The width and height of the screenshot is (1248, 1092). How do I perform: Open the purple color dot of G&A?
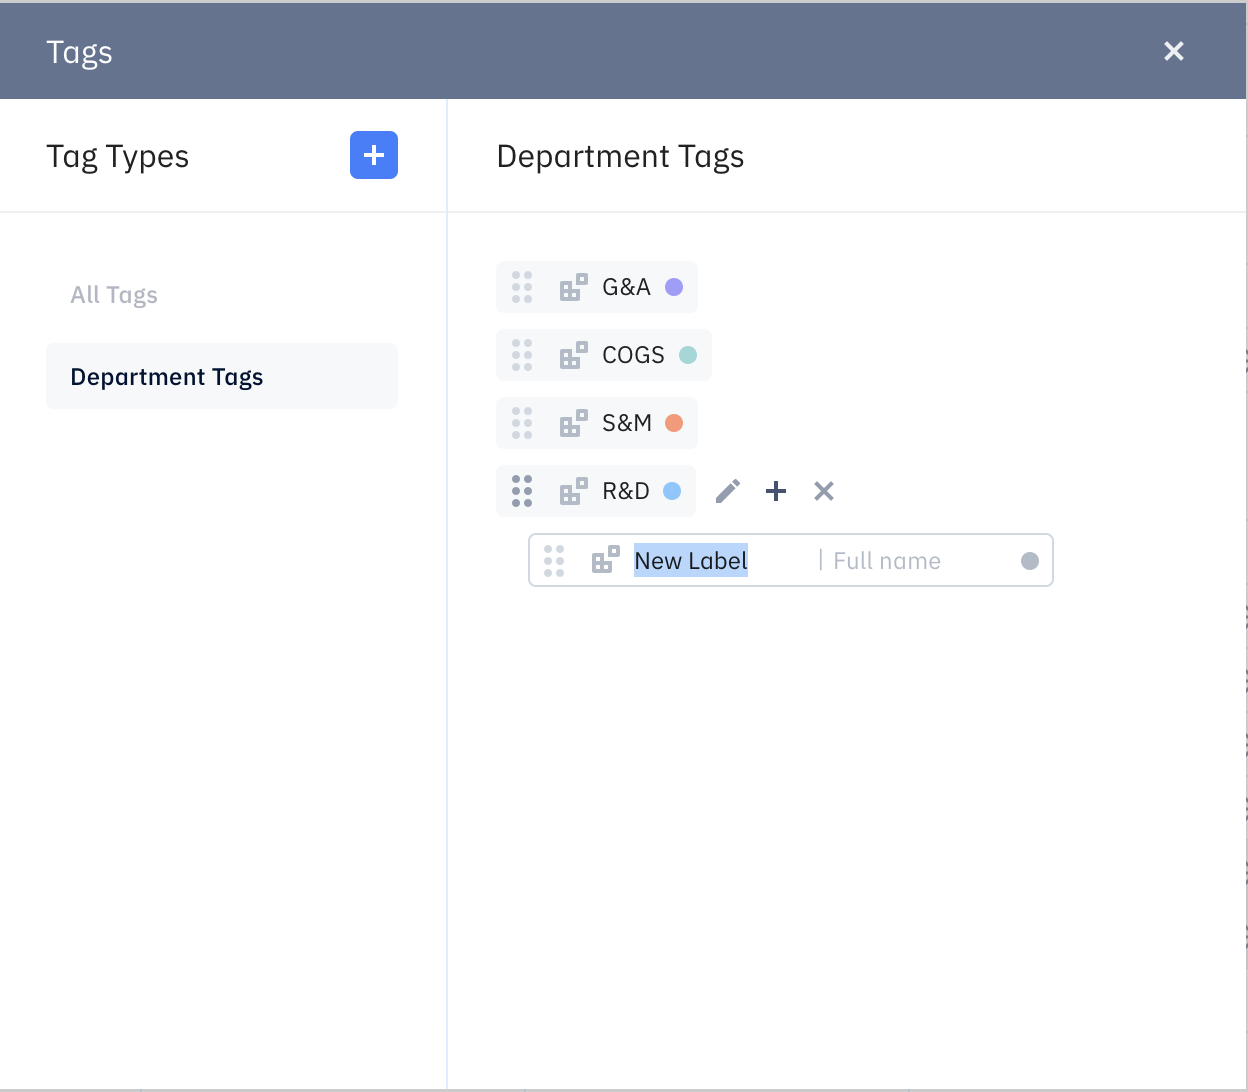pyautogui.click(x=674, y=287)
